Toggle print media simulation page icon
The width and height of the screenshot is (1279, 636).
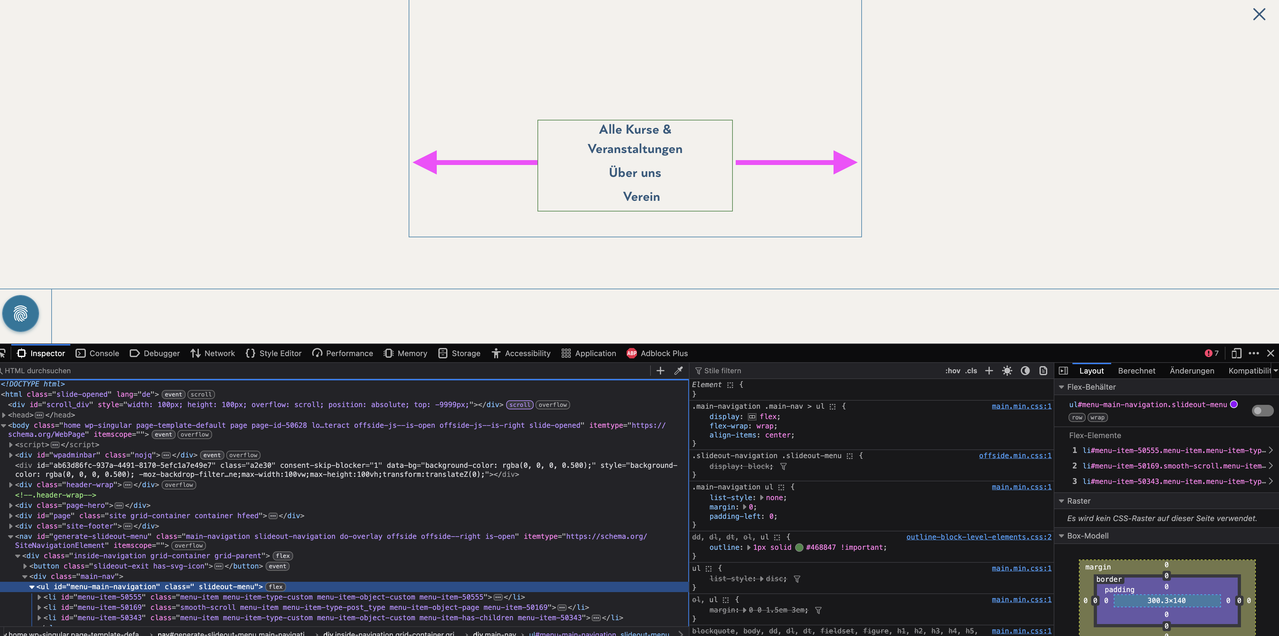click(1043, 370)
